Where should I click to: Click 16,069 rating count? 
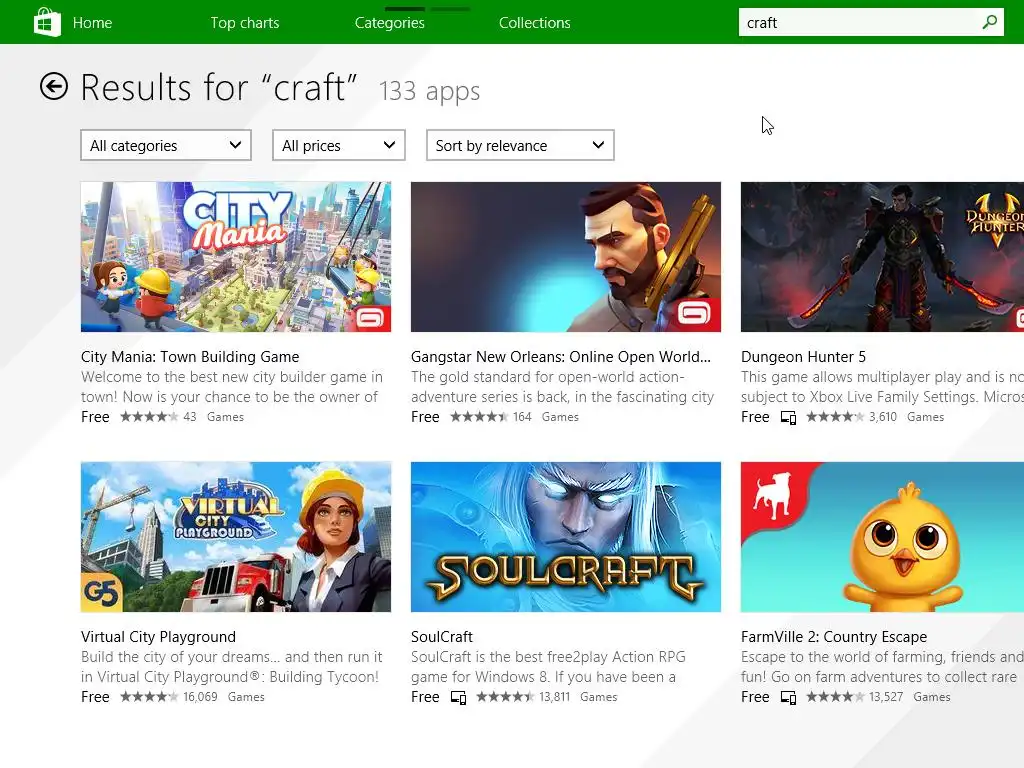pyautogui.click(x=200, y=697)
